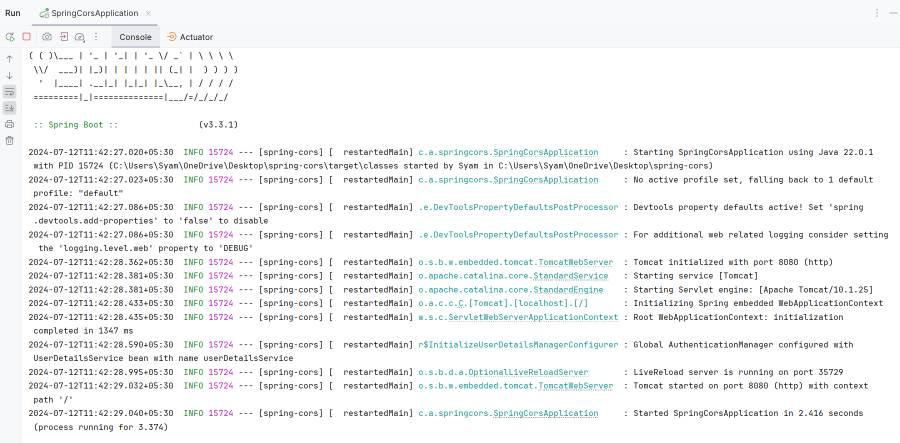
Task: Click the Exit icon in run toolbar
Action: coord(64,37)
